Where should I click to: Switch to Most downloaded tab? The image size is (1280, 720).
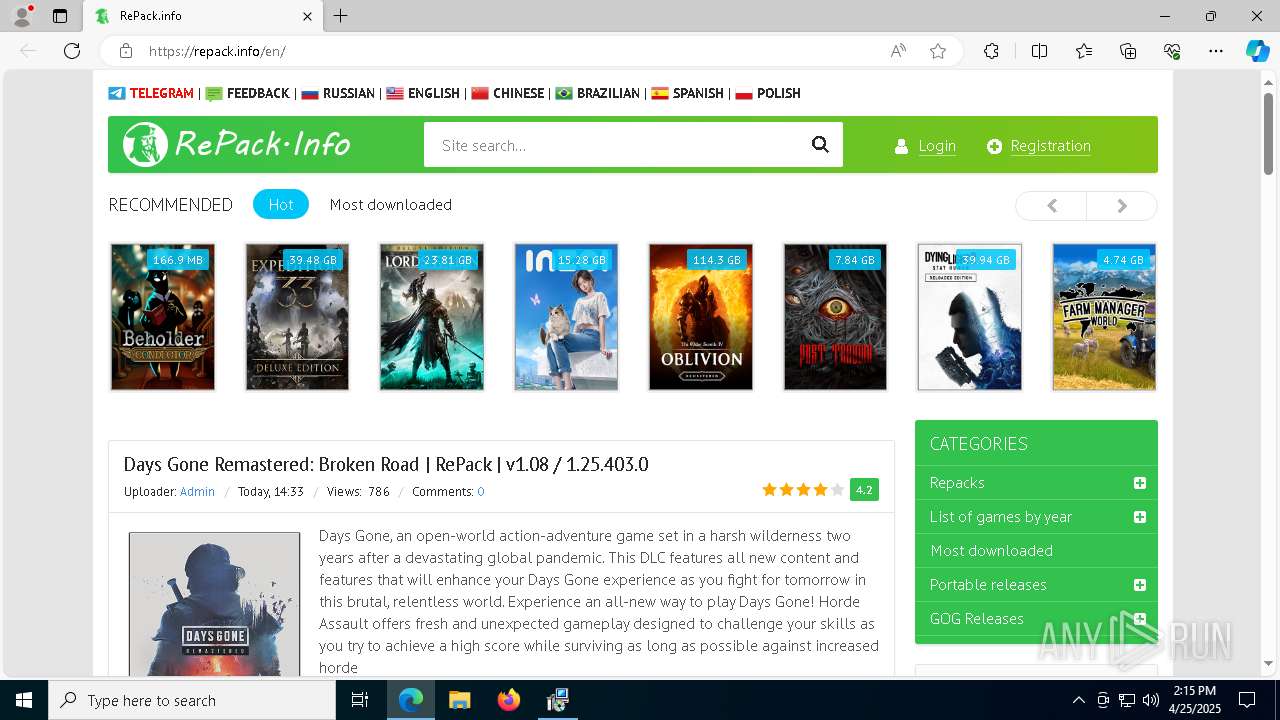tap(391, 204)
